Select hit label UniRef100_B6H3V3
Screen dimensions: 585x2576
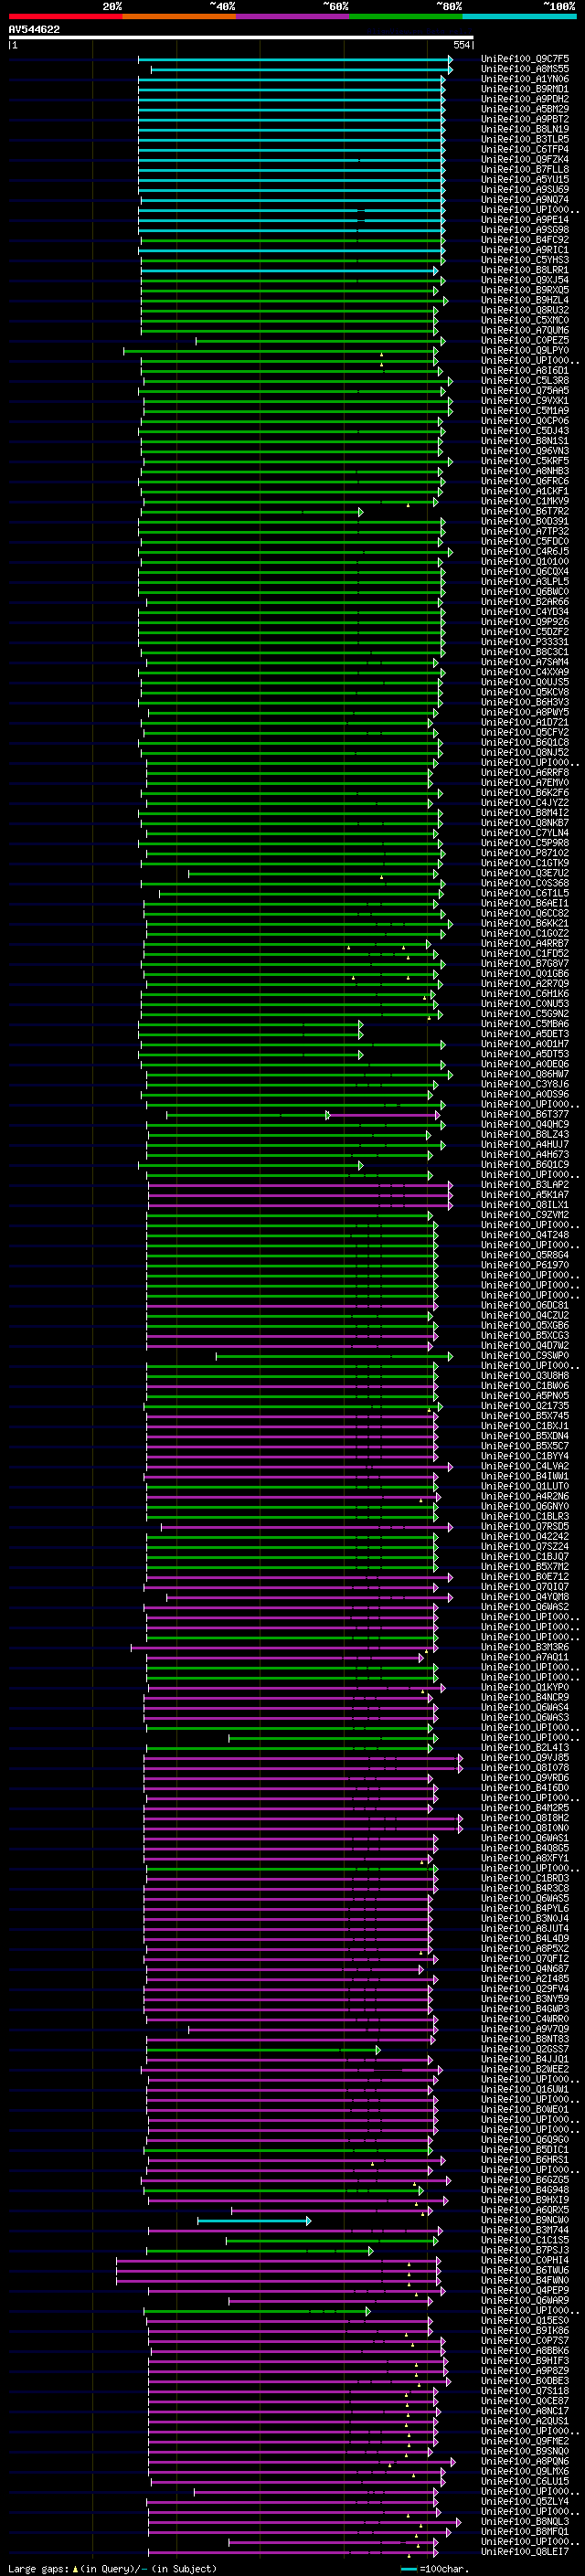[x=525, y=702]
